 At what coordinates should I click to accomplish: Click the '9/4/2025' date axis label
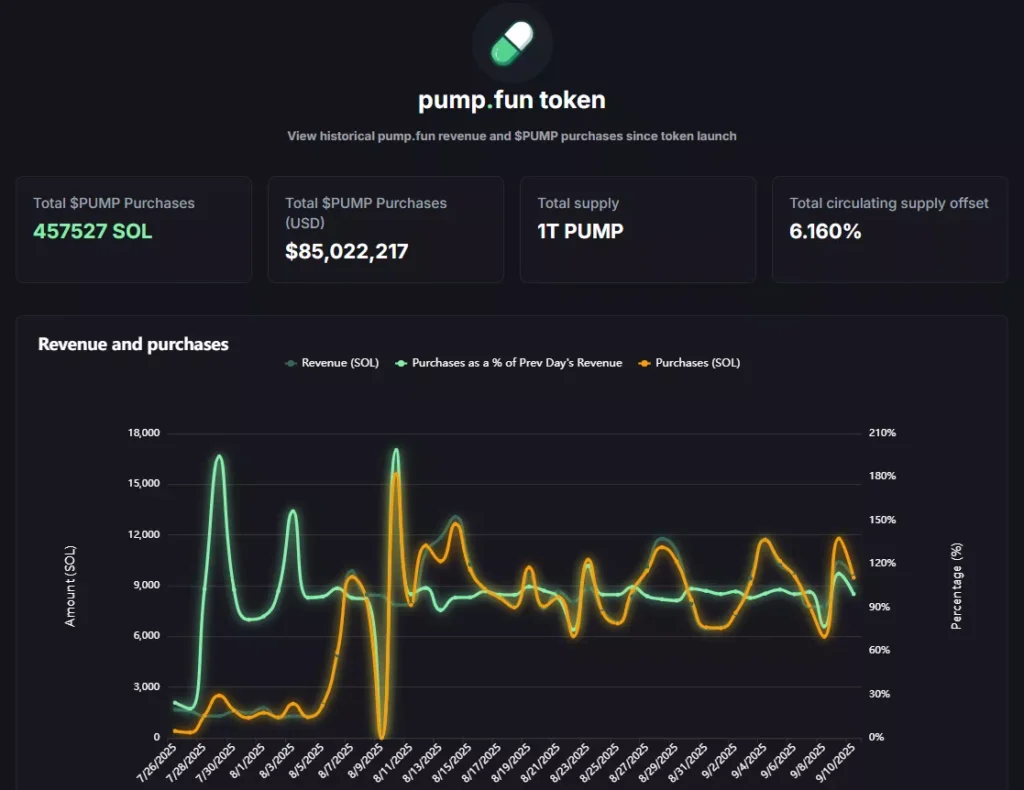click(x=748, y=761)
